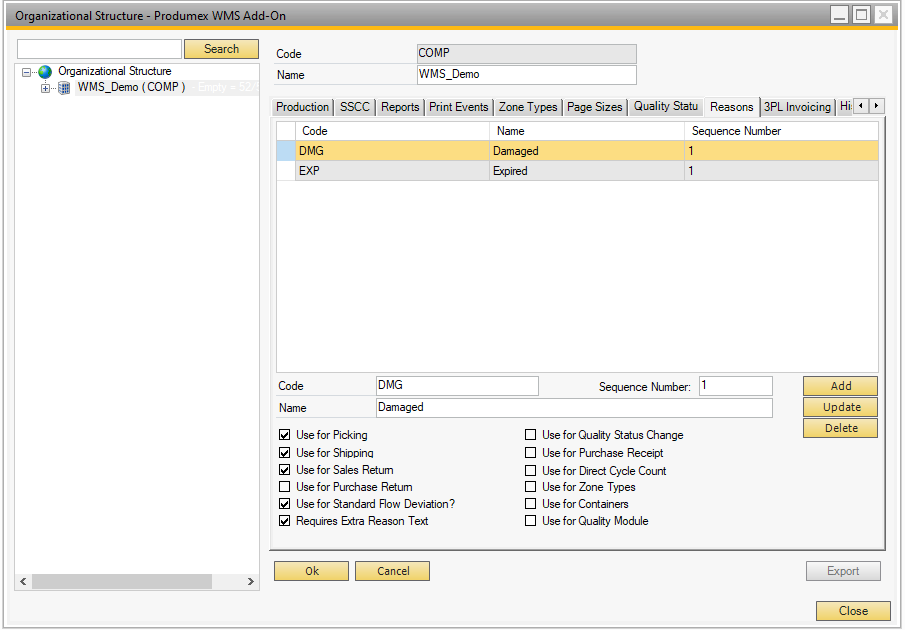The image size is (905, 630).
Task: Toggle Requires Extra Reason Text checkbox
Action: pyautogui.click(x=285, y=521)
